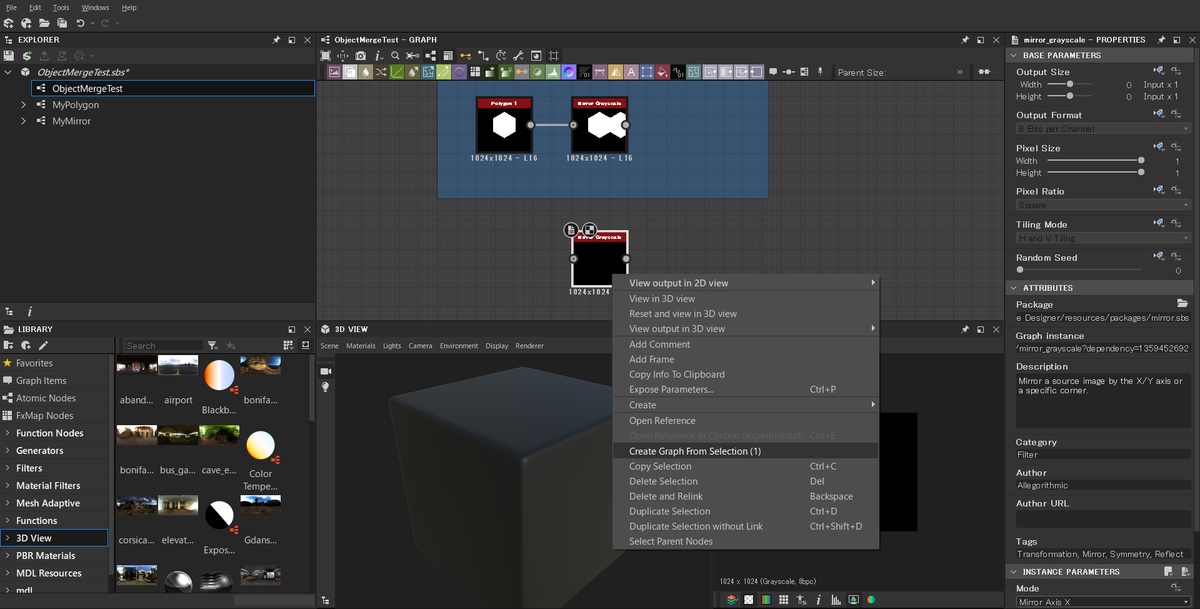Select the Polygon 1 node
This screenshot has width=1200, height=609.
504,125
